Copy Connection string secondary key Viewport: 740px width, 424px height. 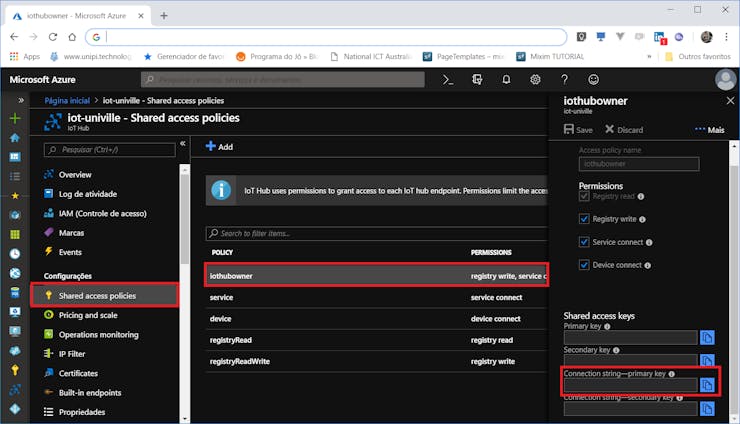[x=707, y=409]
